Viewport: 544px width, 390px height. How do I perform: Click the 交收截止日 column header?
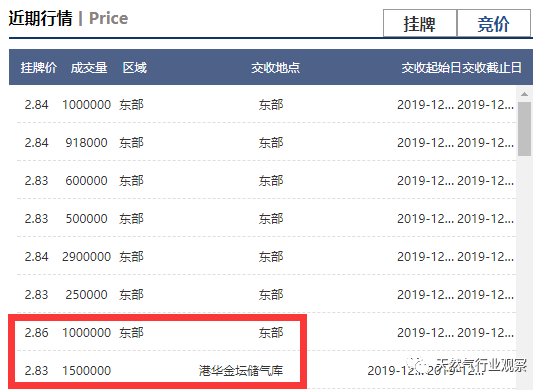pos(492,67)
